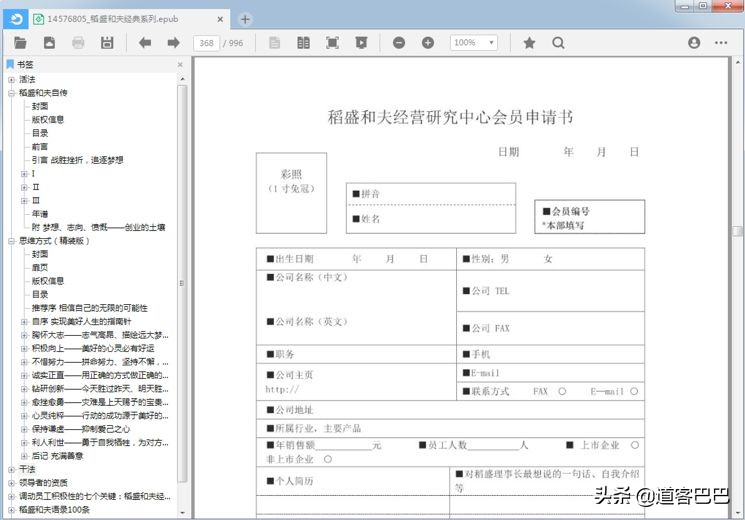Click the bookmark sidebar scrollbar thumb
Image resolution: width=745 pixels, height=520 pixels.
point(182,283)
